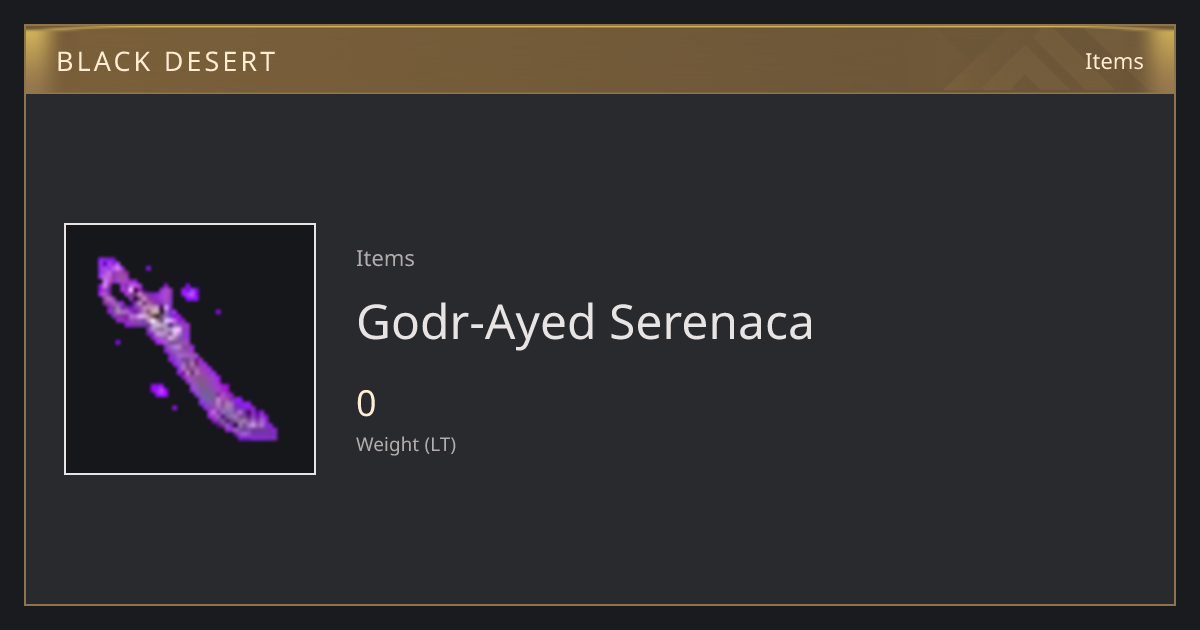The width and height of the screenshot is (1200, 630).
Task: Open the Items category above the title
Action: click(x=385, y=258)
